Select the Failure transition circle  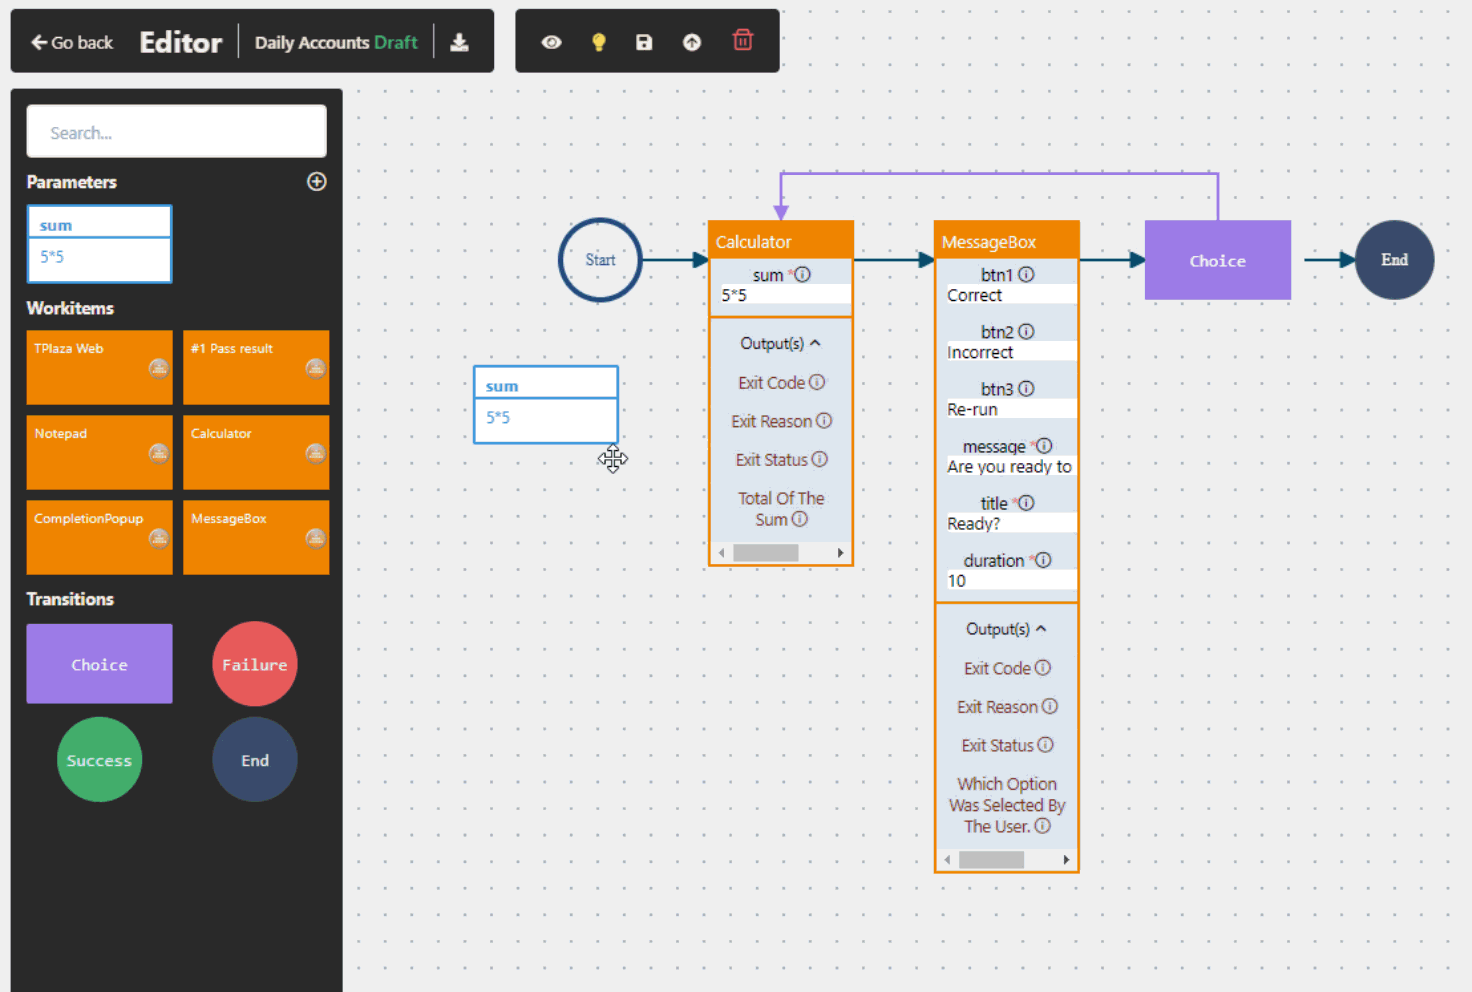coord(254,664)
